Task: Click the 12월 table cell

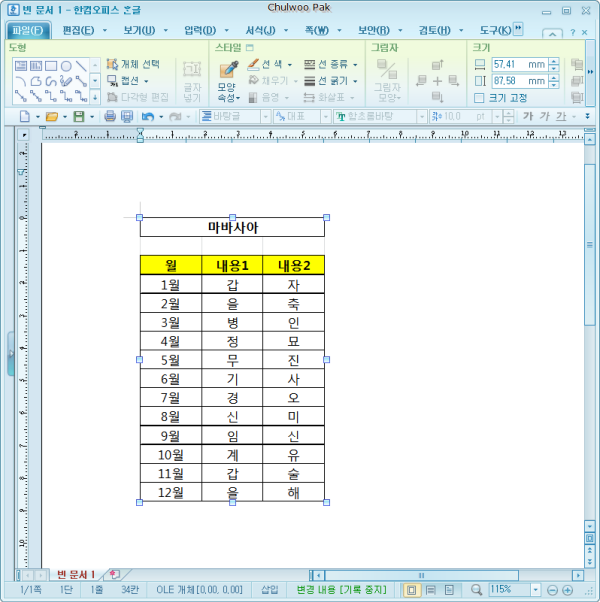Action: [171, 492]
